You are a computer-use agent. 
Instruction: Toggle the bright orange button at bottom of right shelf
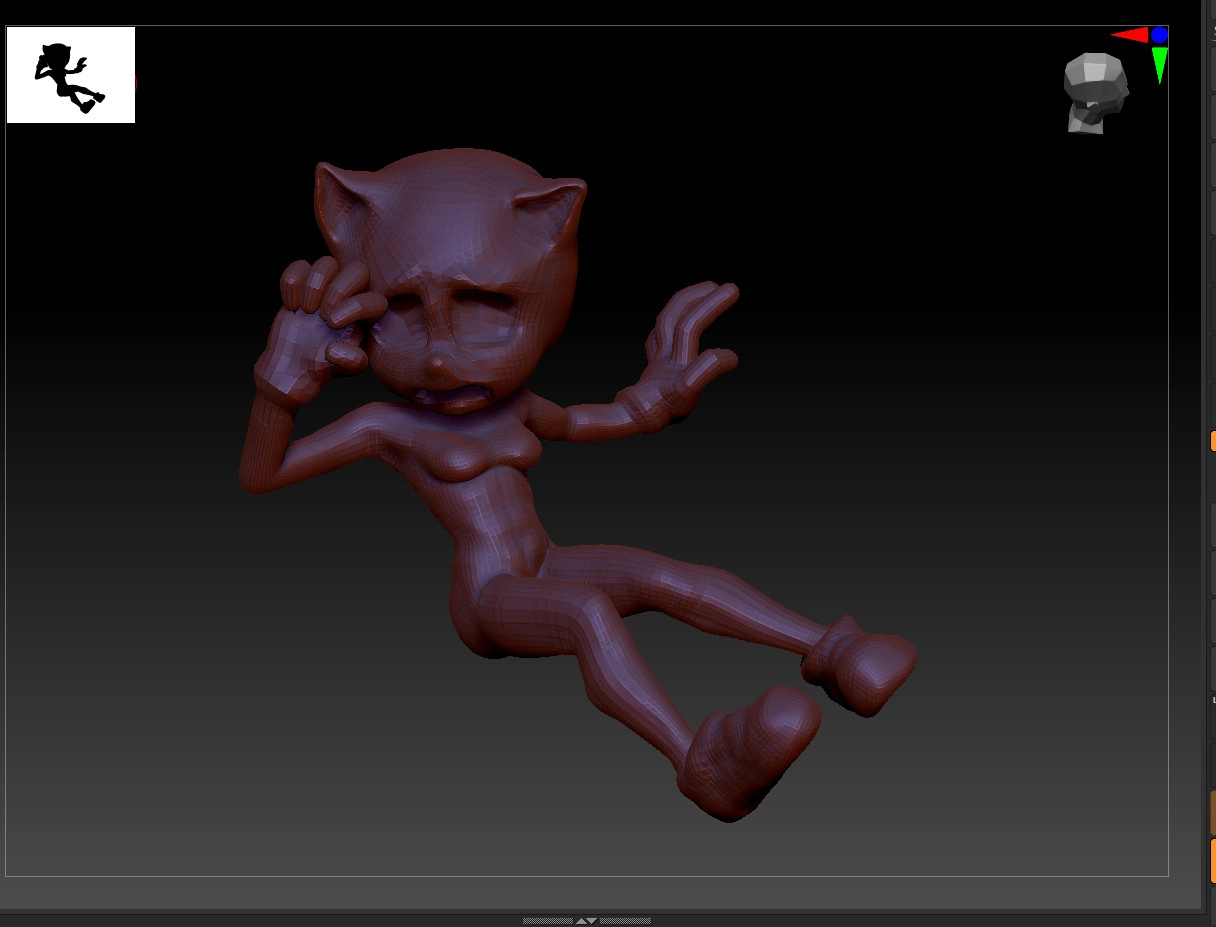click(1212, 860)
